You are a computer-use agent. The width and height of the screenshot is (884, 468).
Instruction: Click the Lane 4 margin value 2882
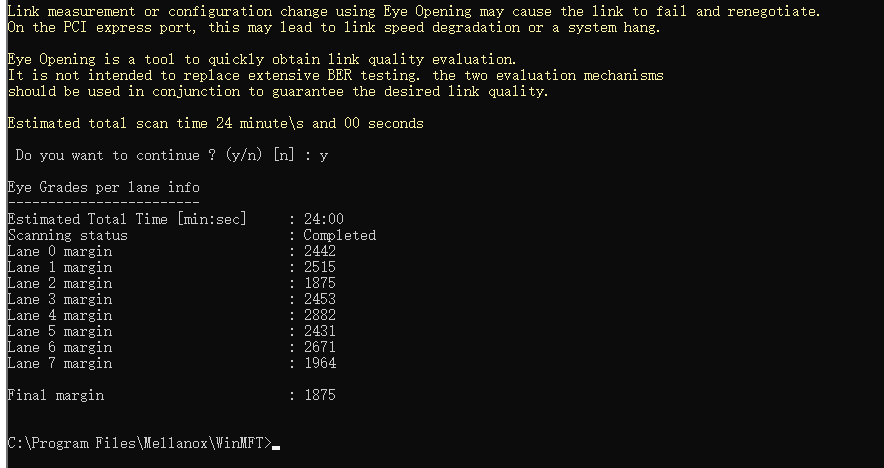tap(319, 316)
